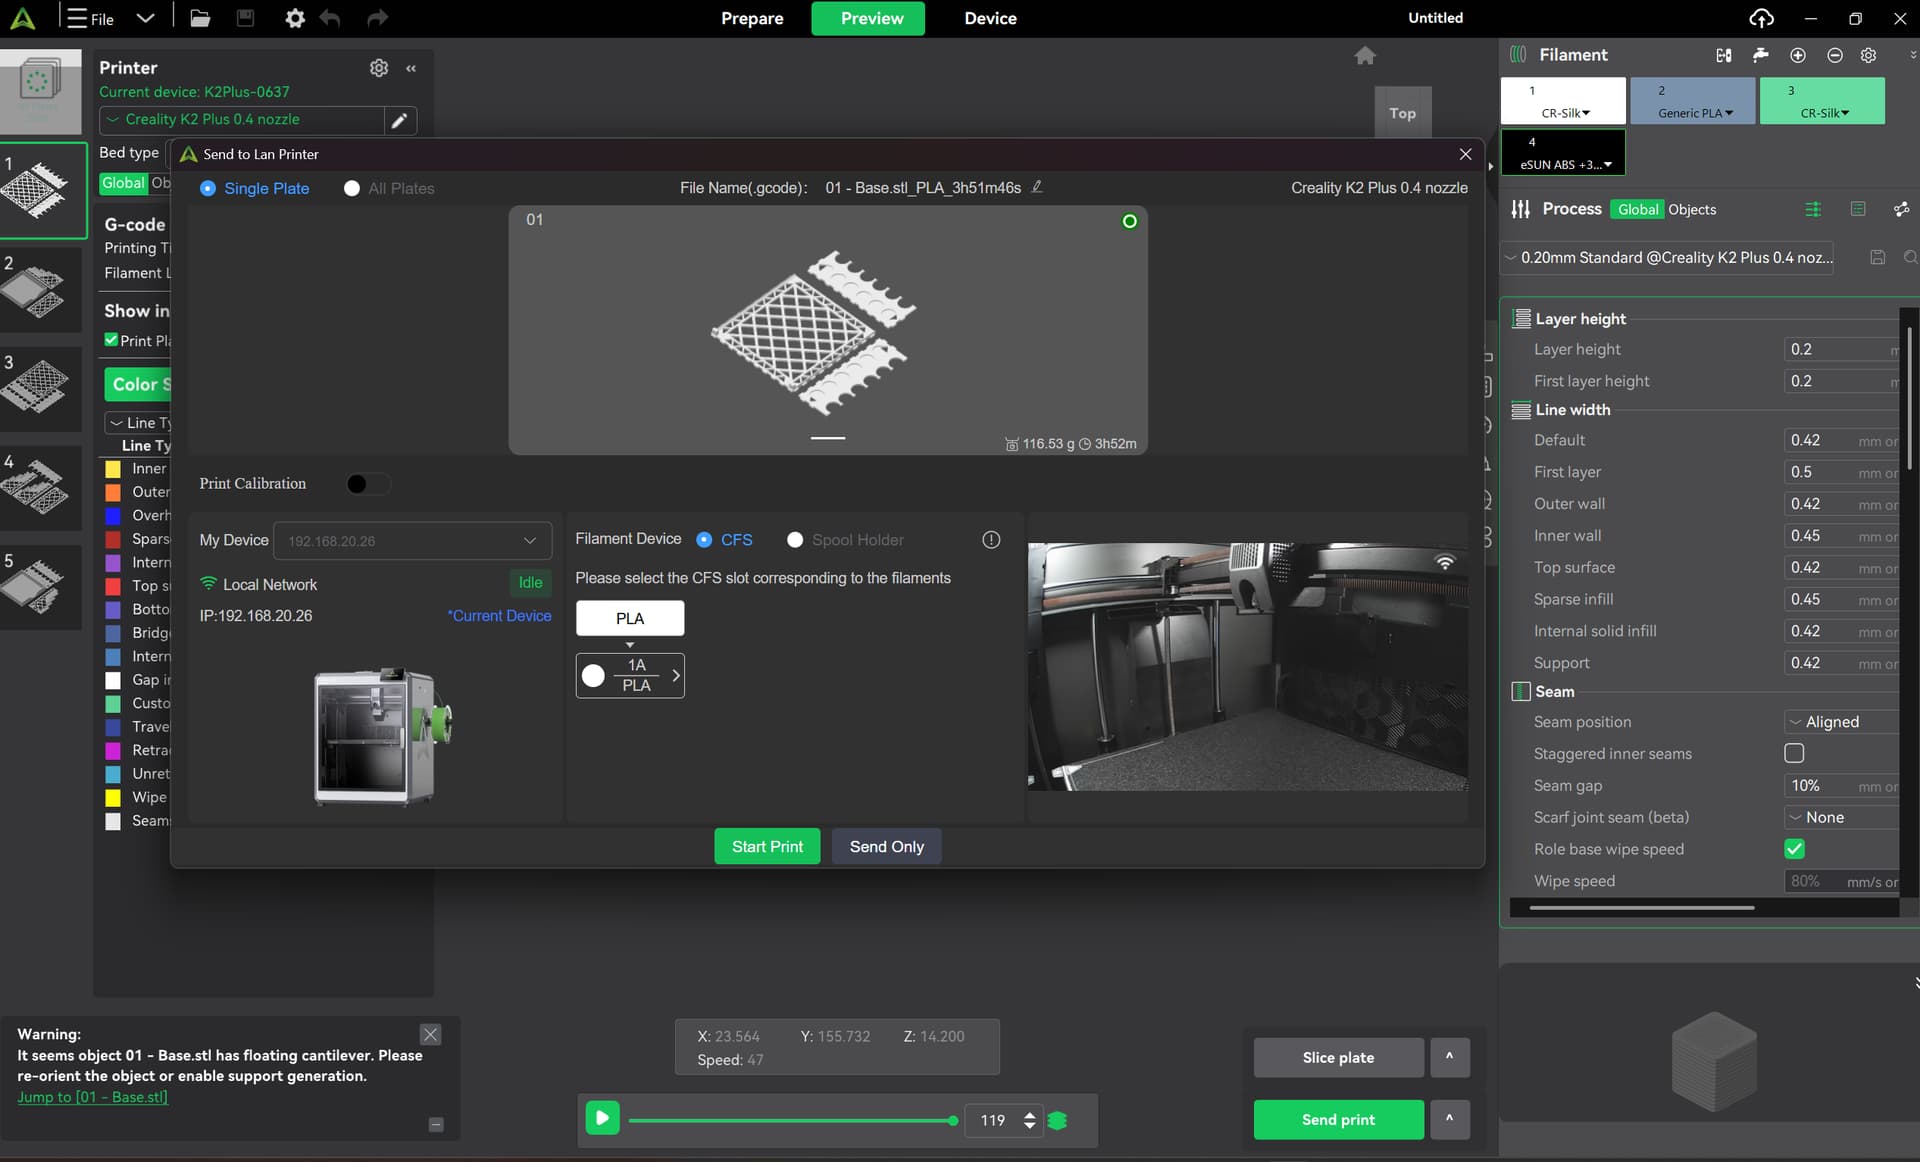Click the green Send print button

[1338, 1119]
